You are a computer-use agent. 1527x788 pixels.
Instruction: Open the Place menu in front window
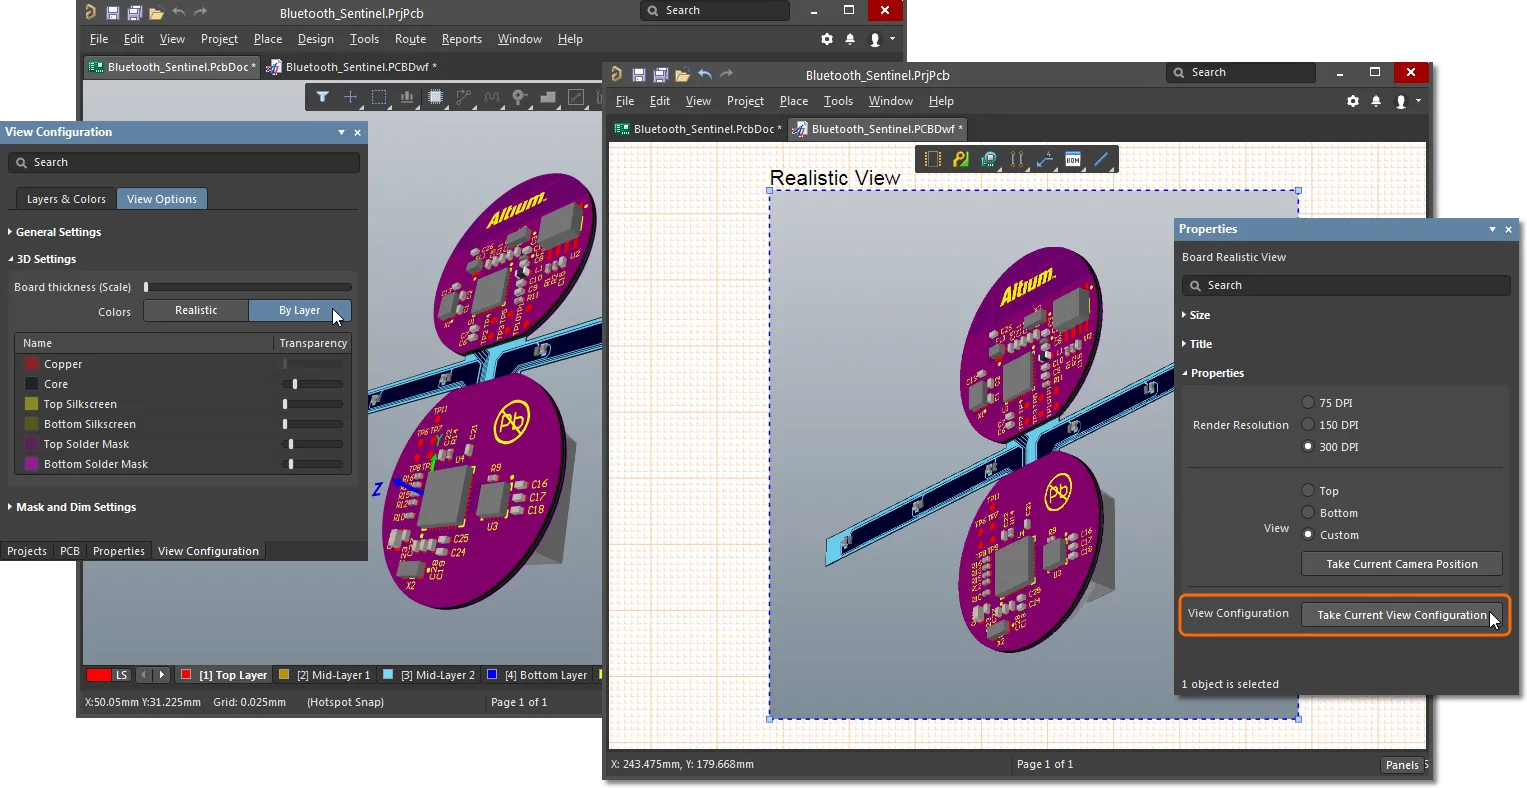794,101
